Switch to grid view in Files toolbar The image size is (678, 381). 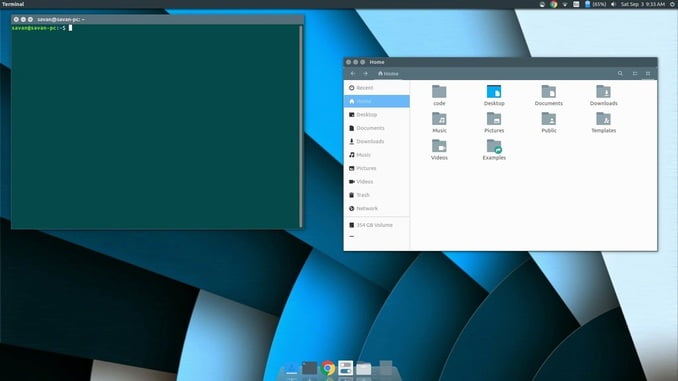point(648,74)
